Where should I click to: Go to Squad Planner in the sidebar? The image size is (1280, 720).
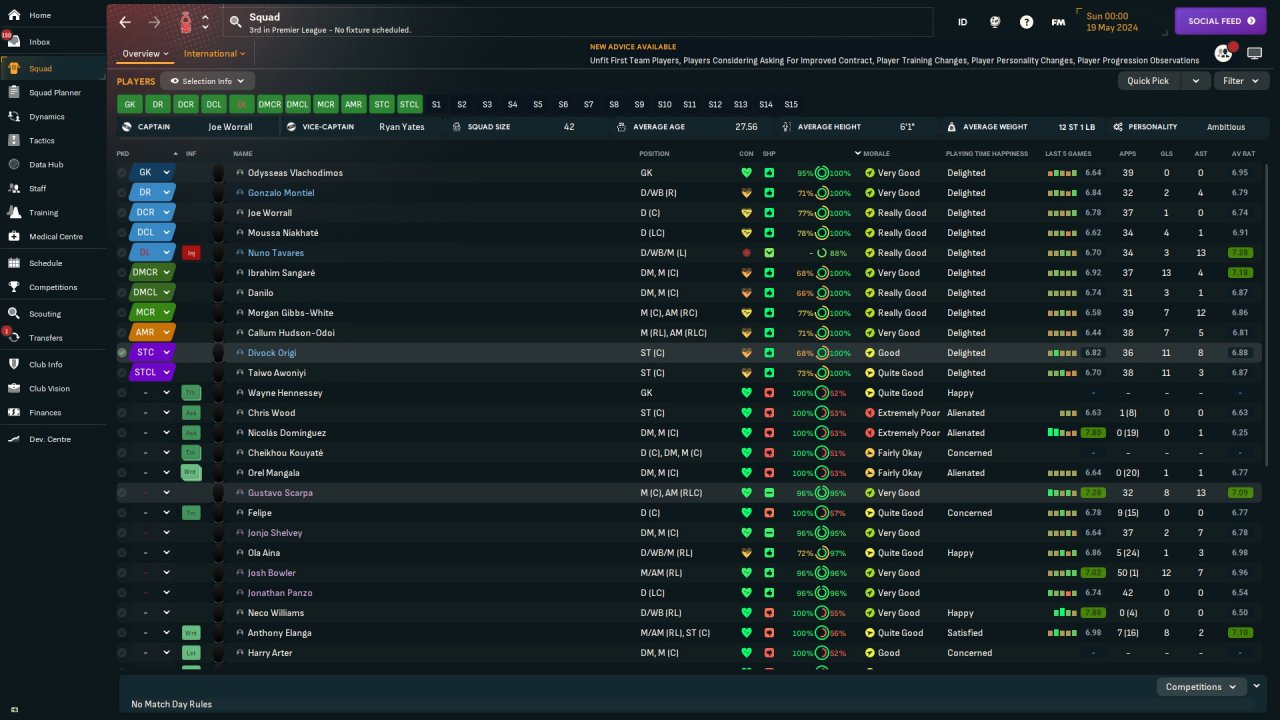point(52,93)
